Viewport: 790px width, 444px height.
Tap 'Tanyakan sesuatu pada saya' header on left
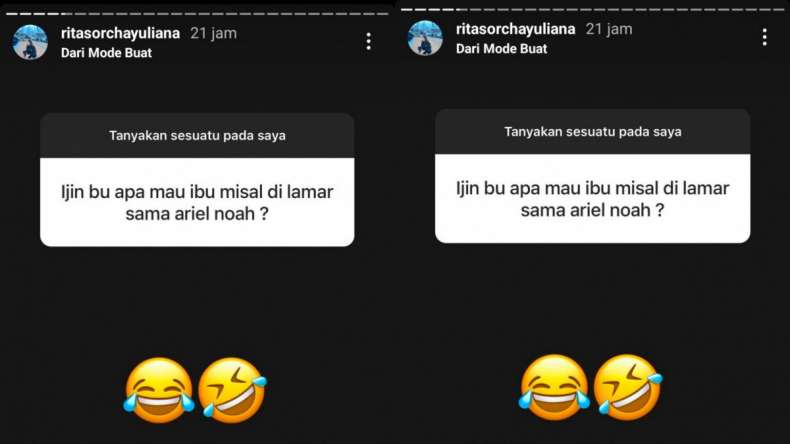point(197,136)
